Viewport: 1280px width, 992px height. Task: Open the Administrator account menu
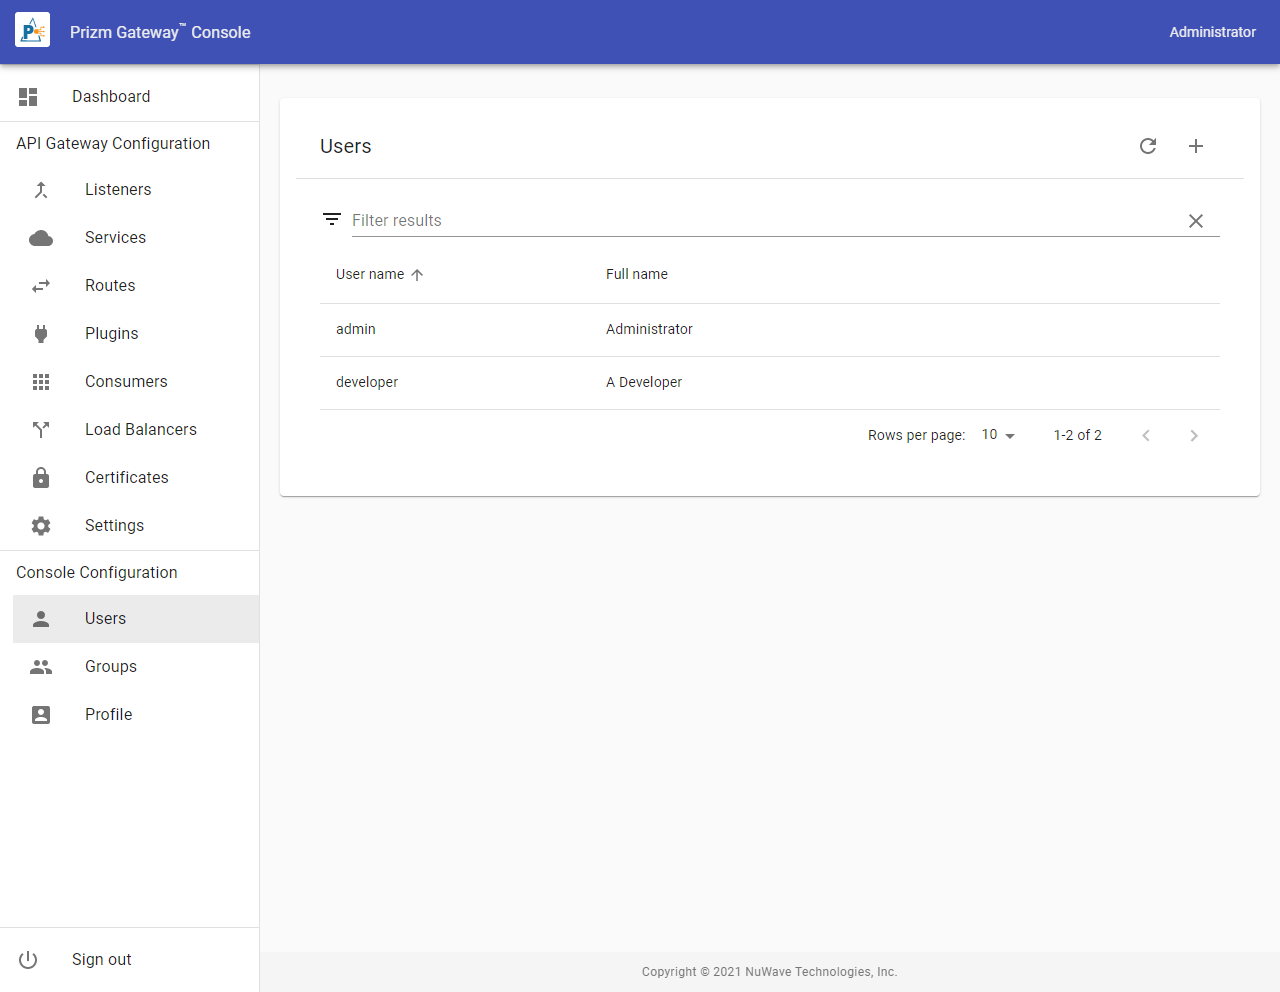tap(1212, 32)
